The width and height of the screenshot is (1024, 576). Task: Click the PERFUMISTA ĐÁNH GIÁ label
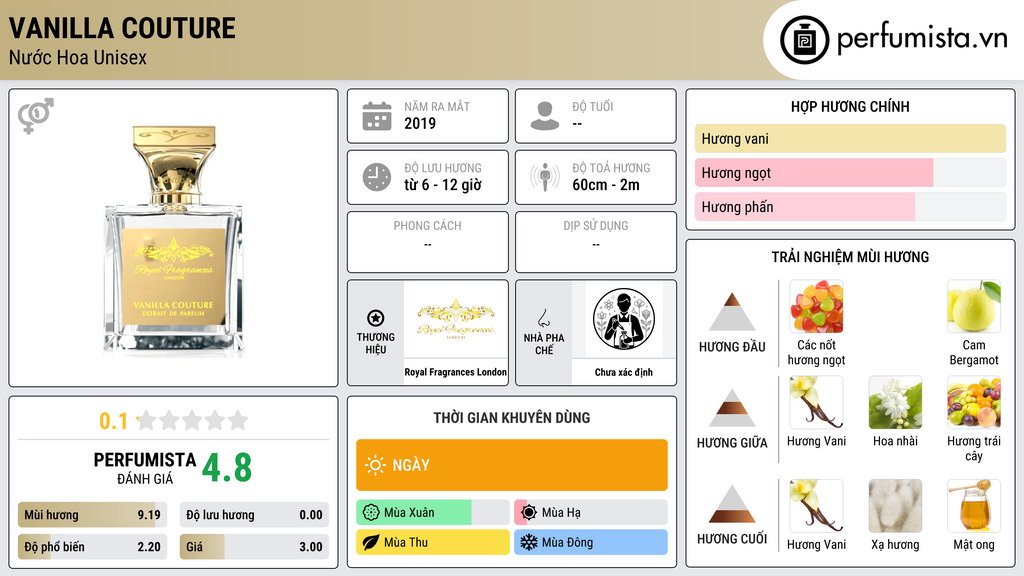(145, 468)
